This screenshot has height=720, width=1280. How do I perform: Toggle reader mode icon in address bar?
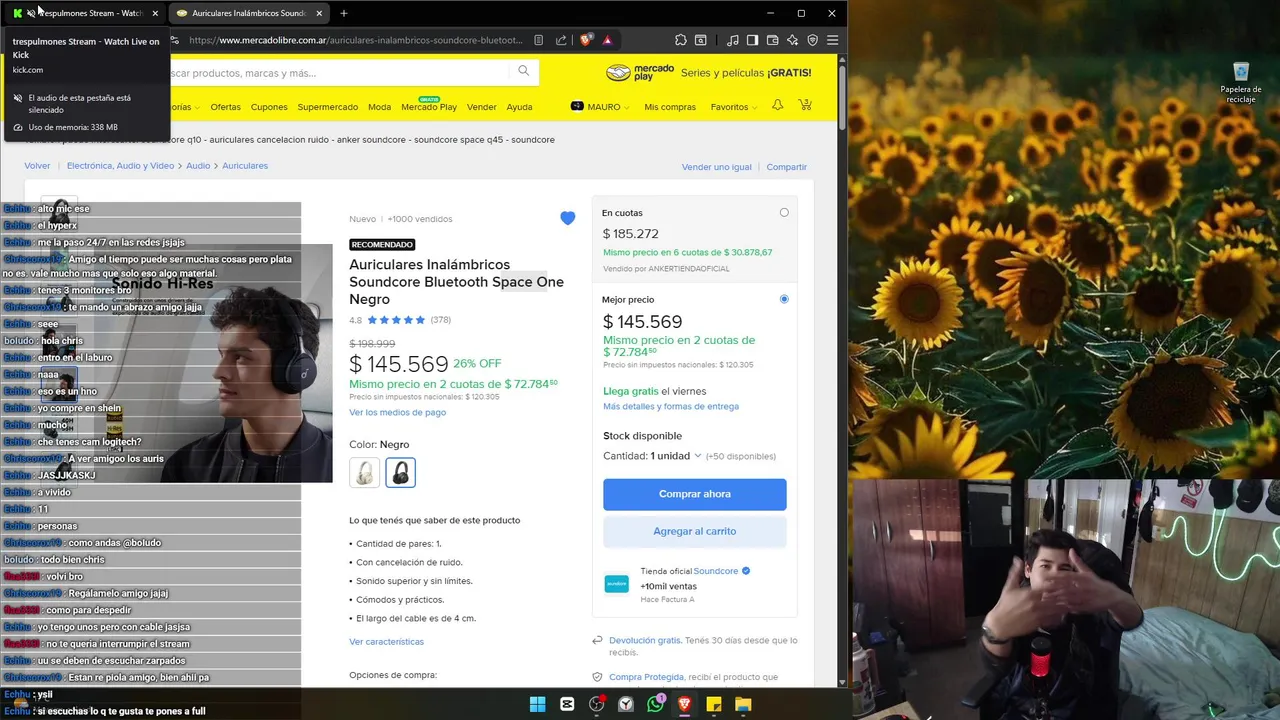coord(538,40)
